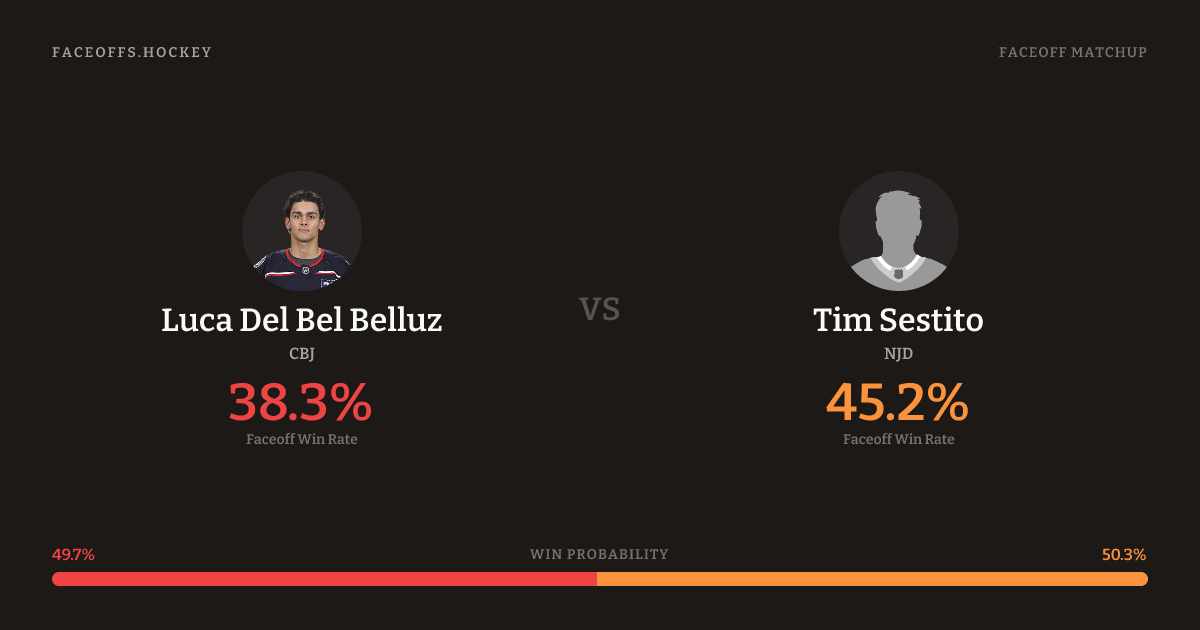This screenshot has width=1200, height=630.
Task: Click the CBJ team abbreviation
Action: pos(301,353)
